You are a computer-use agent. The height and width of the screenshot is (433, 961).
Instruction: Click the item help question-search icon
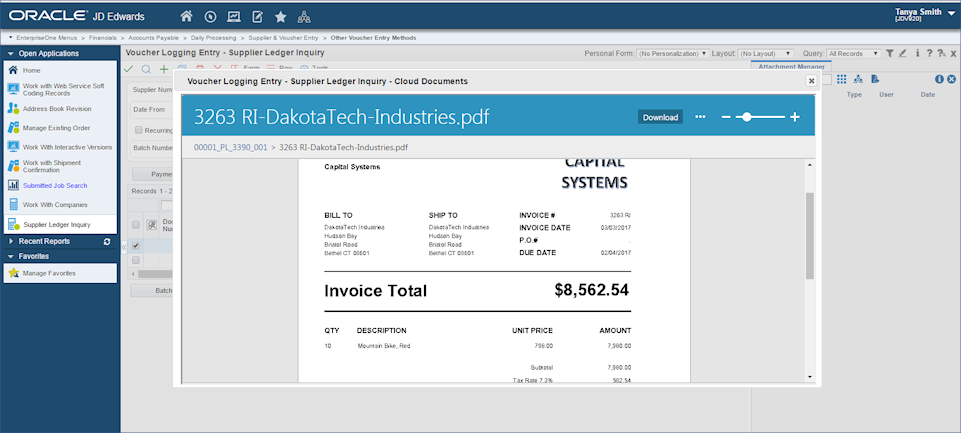click(x=941, y=53)
